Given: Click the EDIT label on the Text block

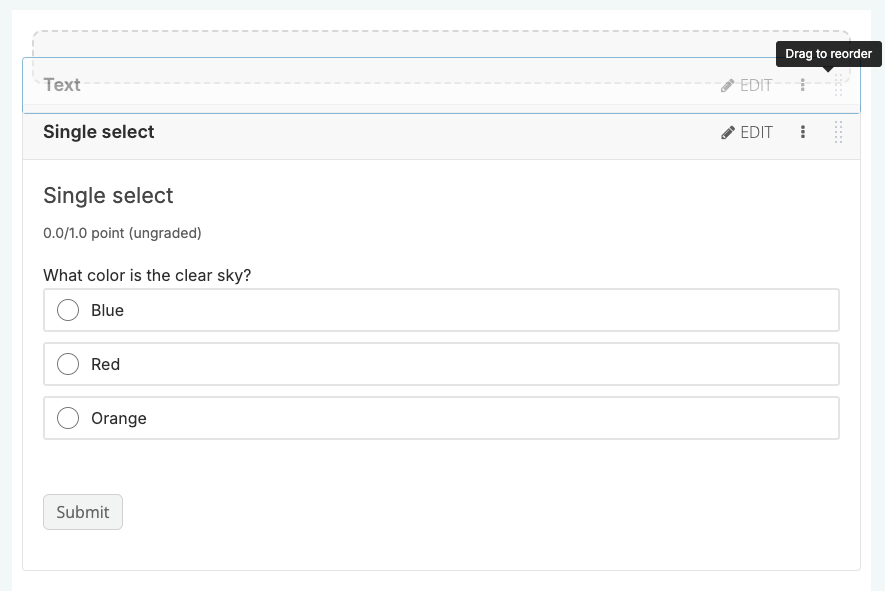Looking at the screenshot, I should tap(756, 86).
